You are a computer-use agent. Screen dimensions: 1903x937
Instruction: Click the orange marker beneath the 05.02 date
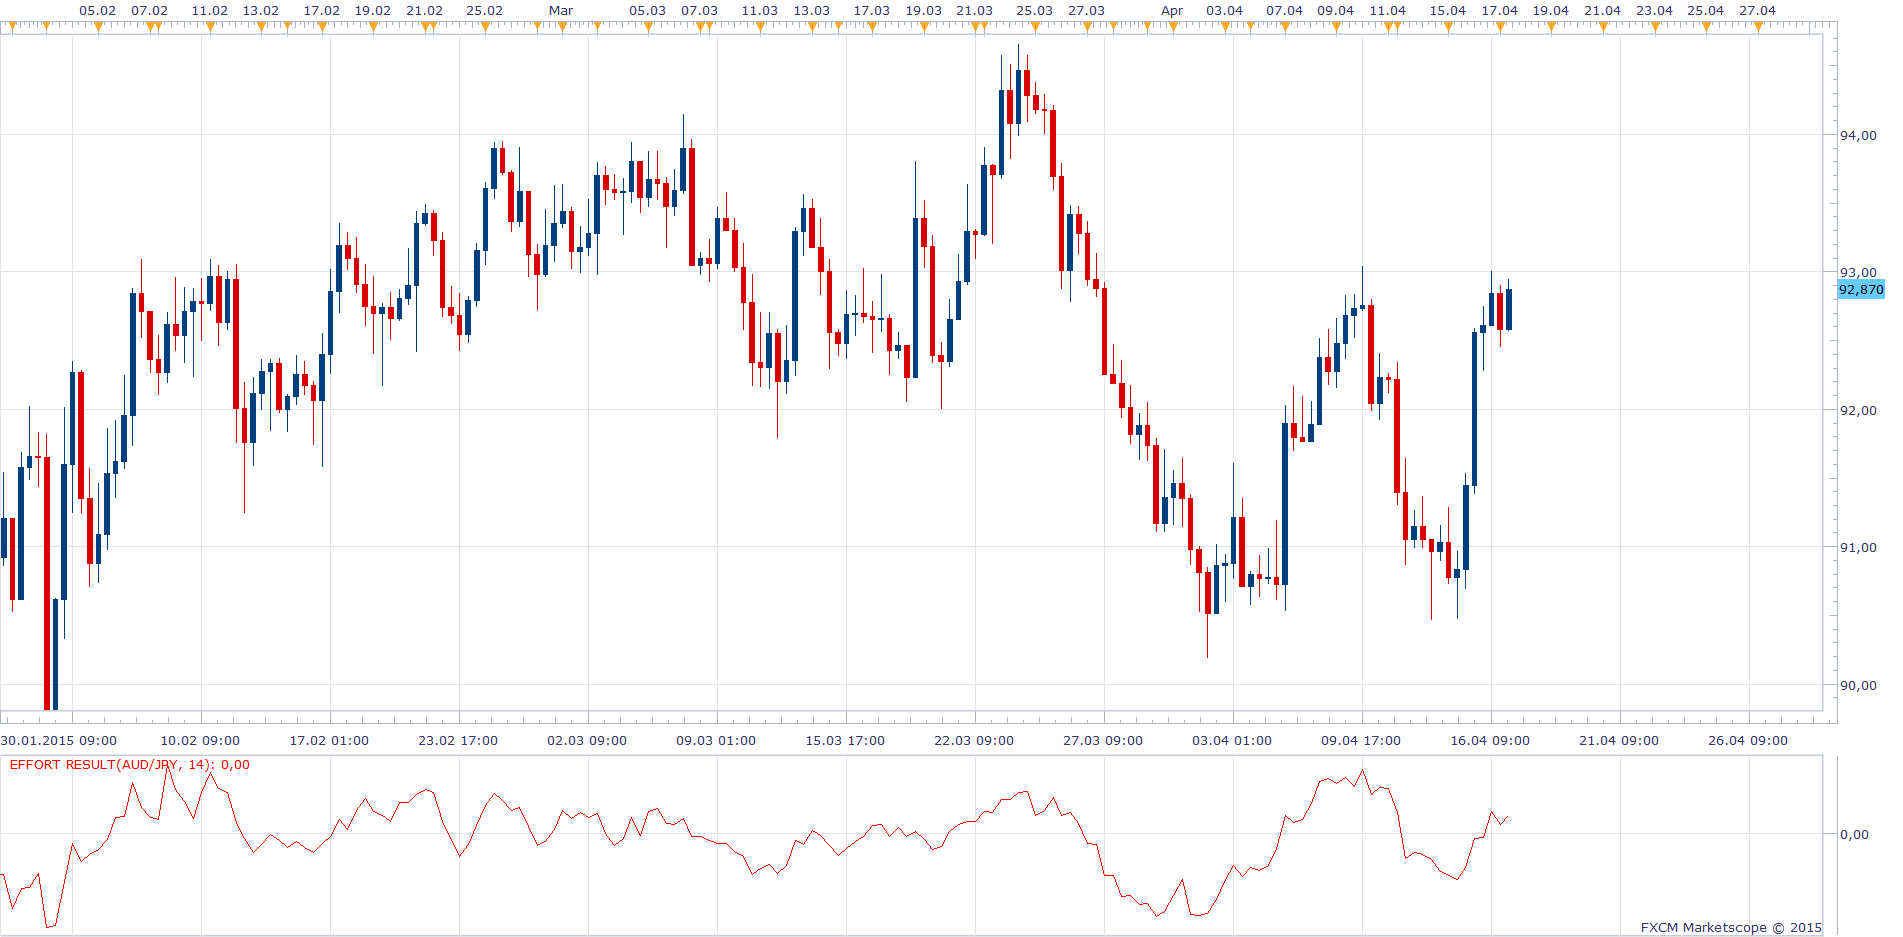pyautogui.click(x=98, y=27)
